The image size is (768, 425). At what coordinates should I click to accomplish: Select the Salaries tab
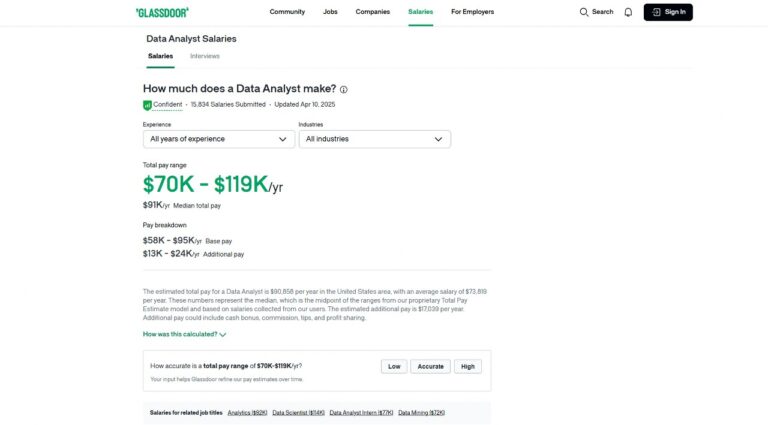point(160,56)
